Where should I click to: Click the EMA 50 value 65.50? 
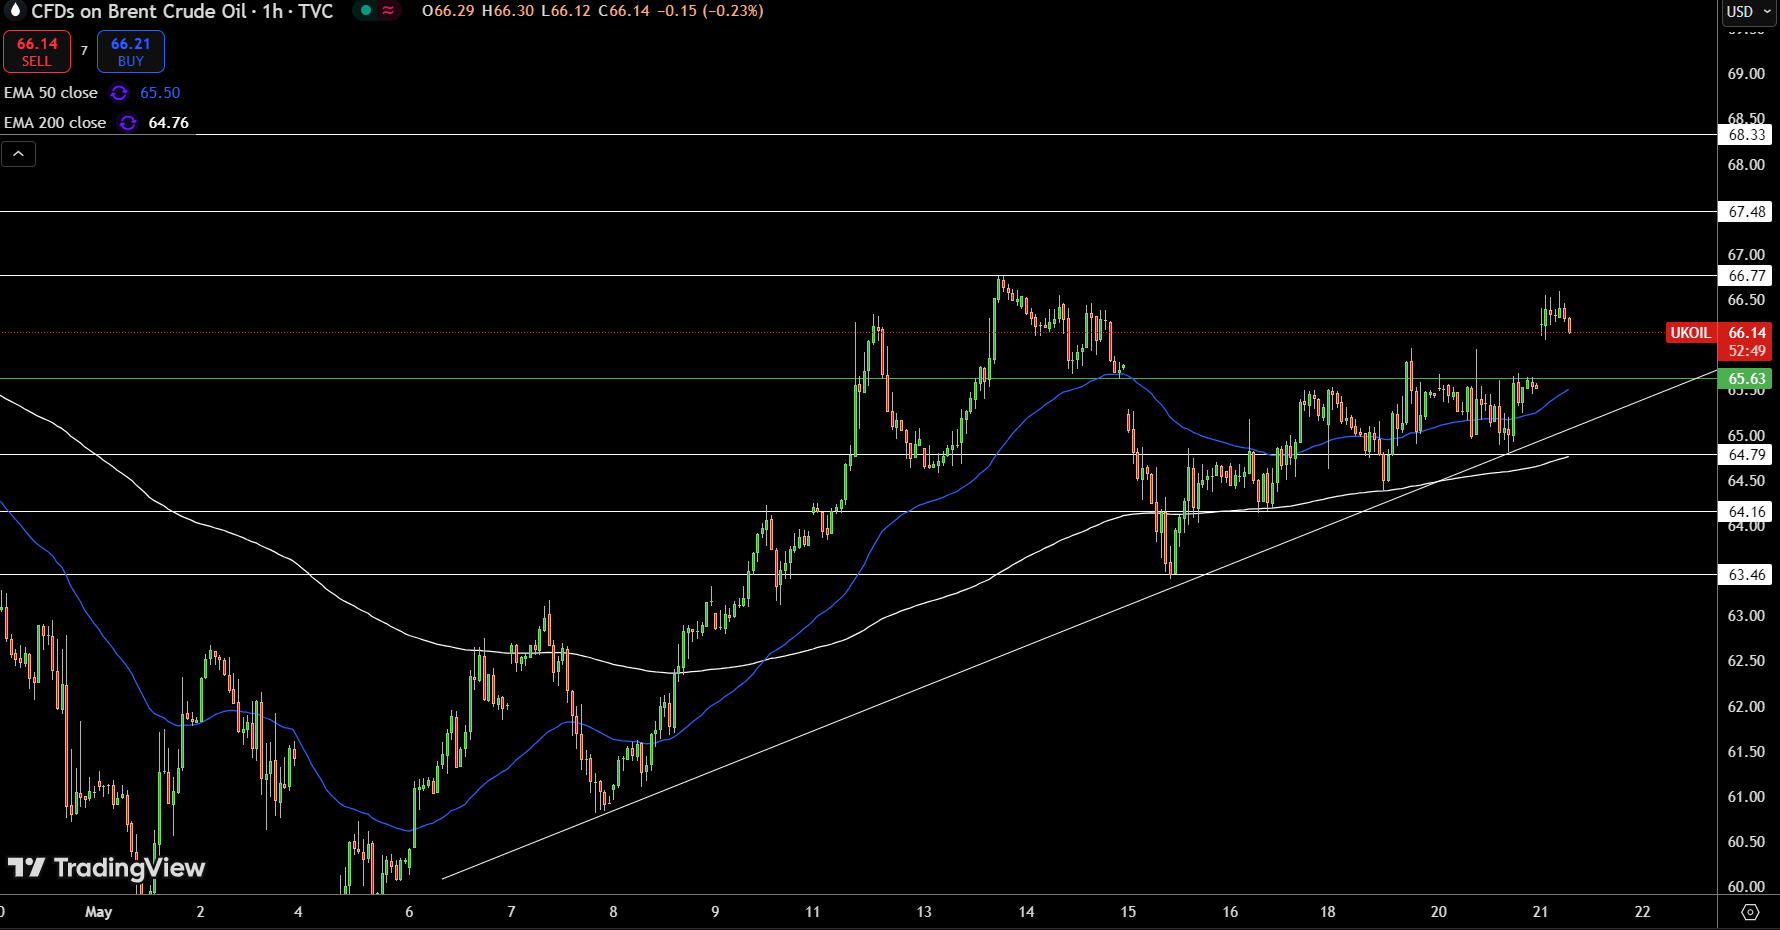(160, 93)
